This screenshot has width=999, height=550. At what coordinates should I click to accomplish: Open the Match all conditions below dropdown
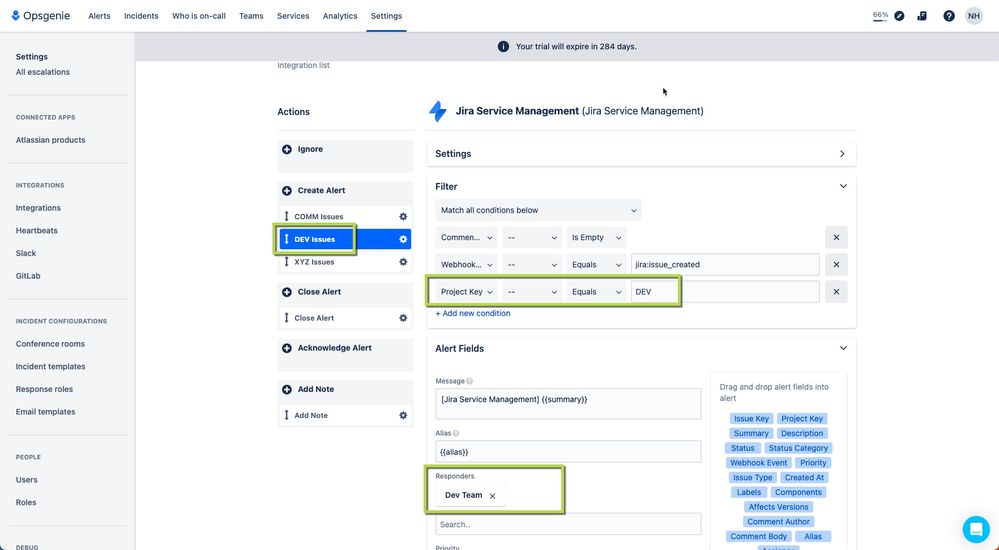click(538, 210)
